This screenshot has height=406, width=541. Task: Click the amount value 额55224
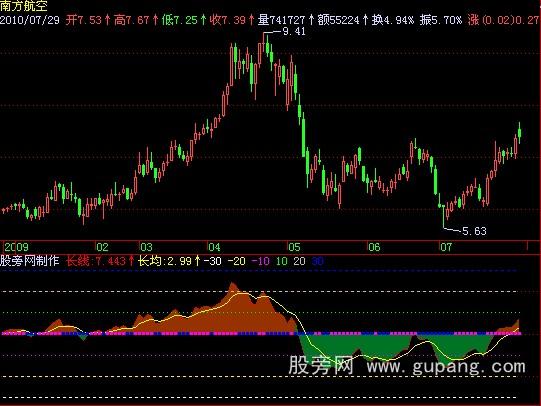point(338,20)
